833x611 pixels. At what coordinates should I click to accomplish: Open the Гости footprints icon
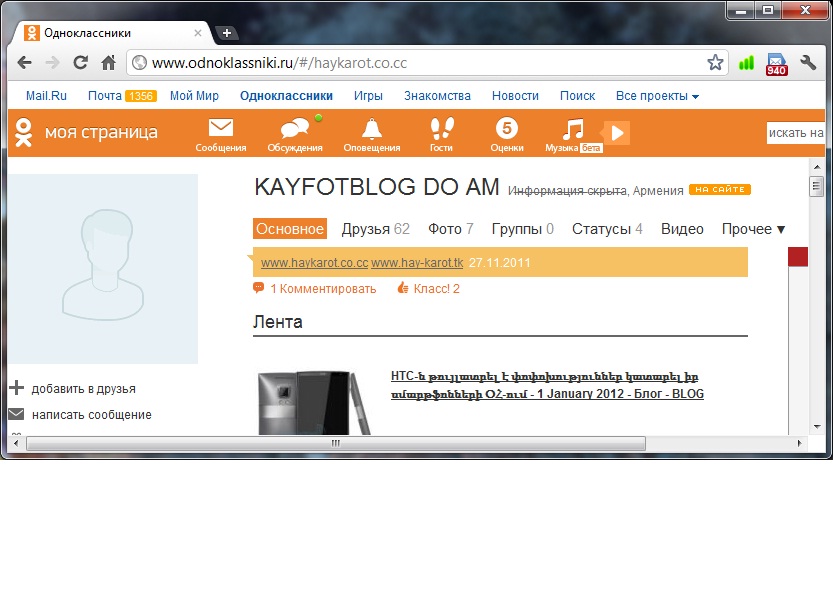441,129
